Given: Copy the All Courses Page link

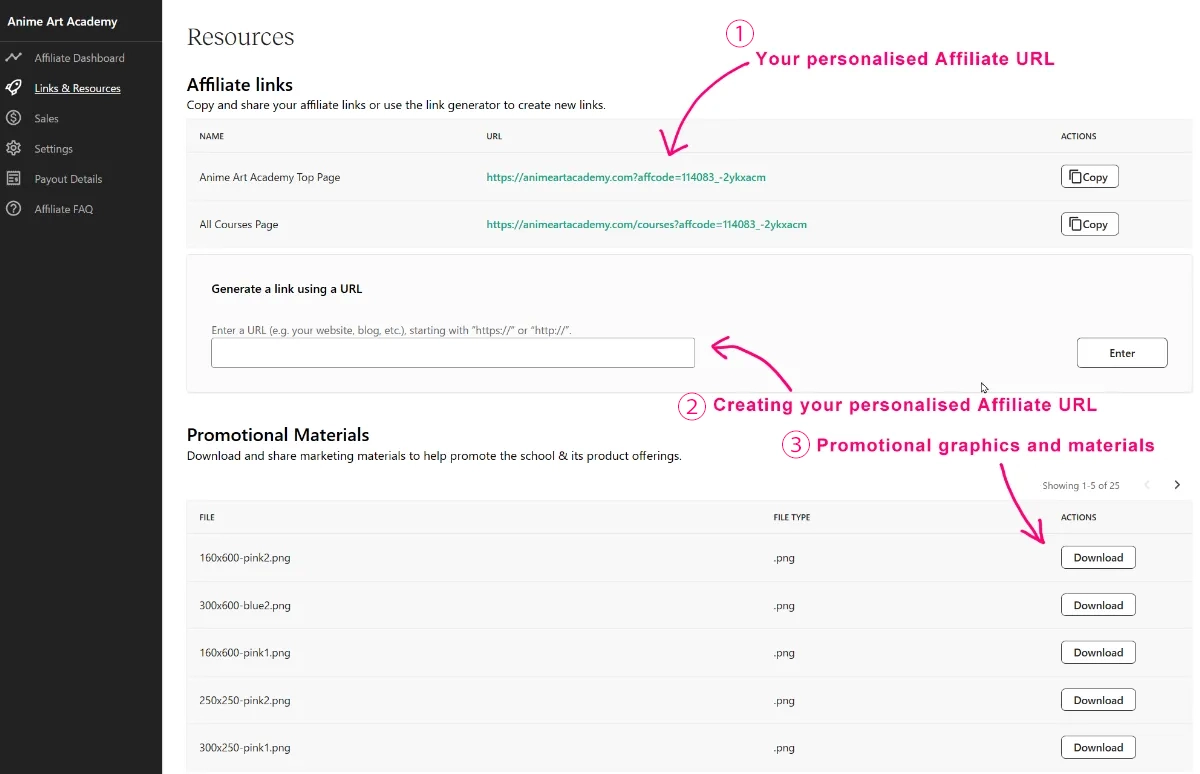Looking at the screenshot, I should tap(1089, 224).
